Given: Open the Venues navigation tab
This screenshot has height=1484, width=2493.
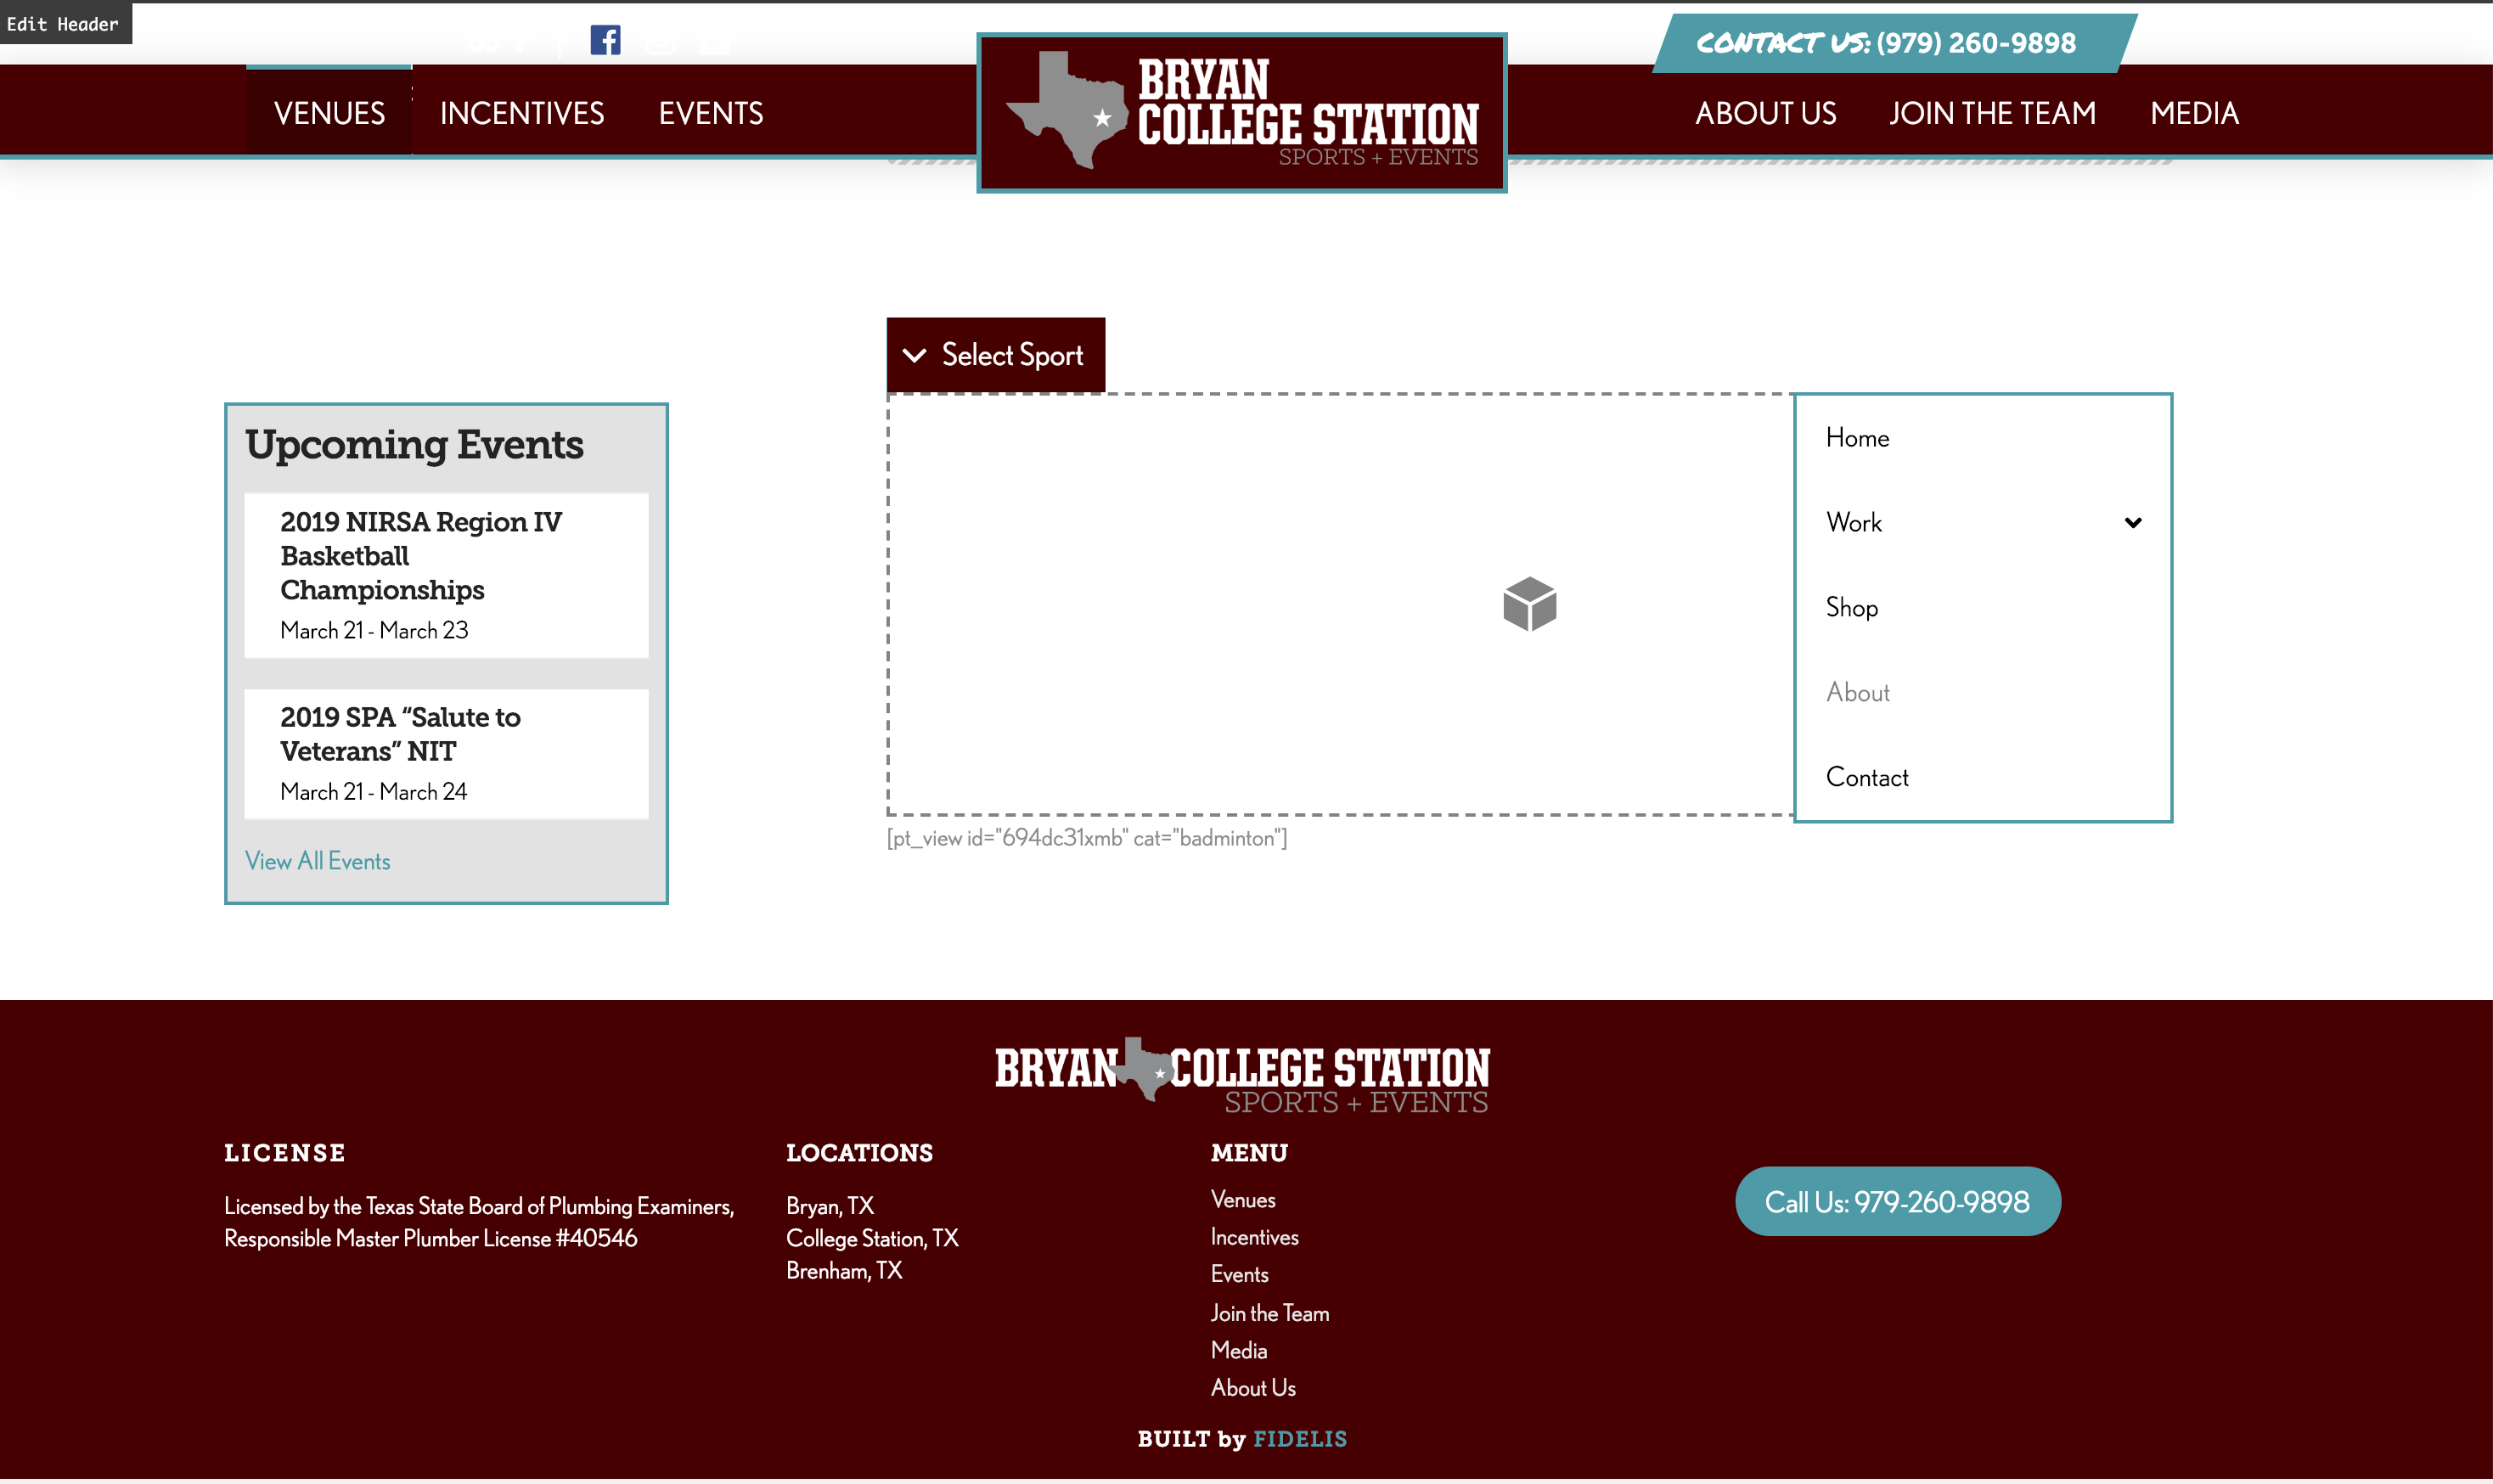Looking at the screenshot, I should 329,113.
